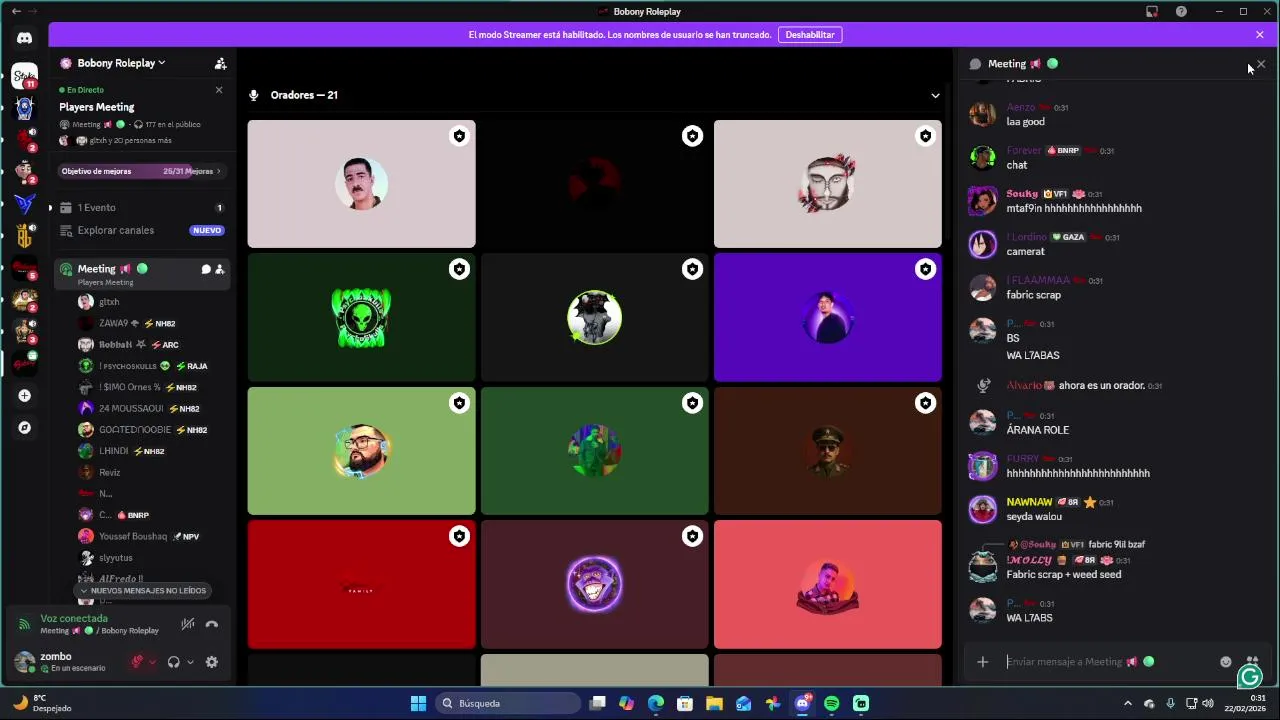The image size is (1280, 720).
Task: Open the blue V-shaped logo server
Action: (24, 204)
